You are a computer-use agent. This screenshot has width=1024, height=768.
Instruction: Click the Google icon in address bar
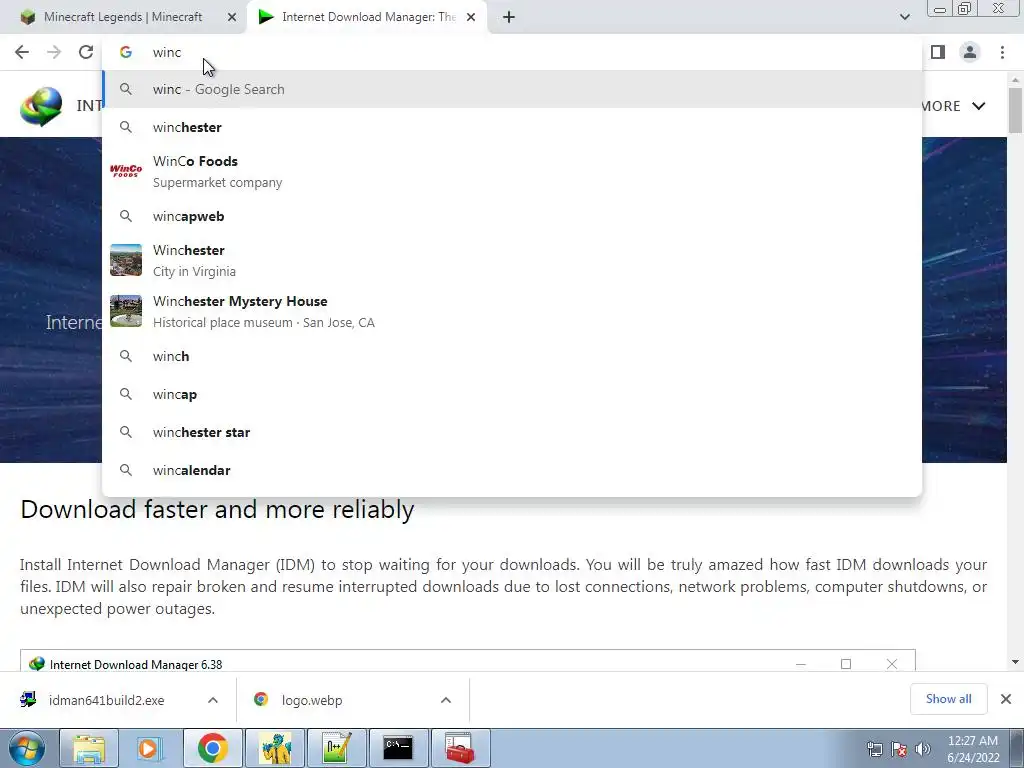pos(125,52)
